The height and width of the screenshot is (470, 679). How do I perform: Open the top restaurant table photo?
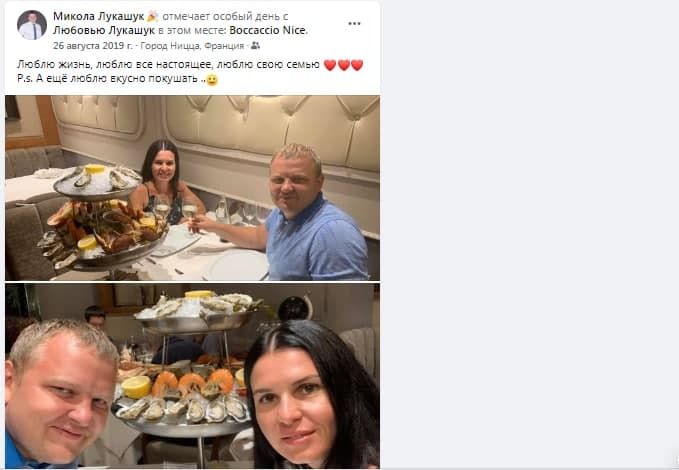point(192,188)
